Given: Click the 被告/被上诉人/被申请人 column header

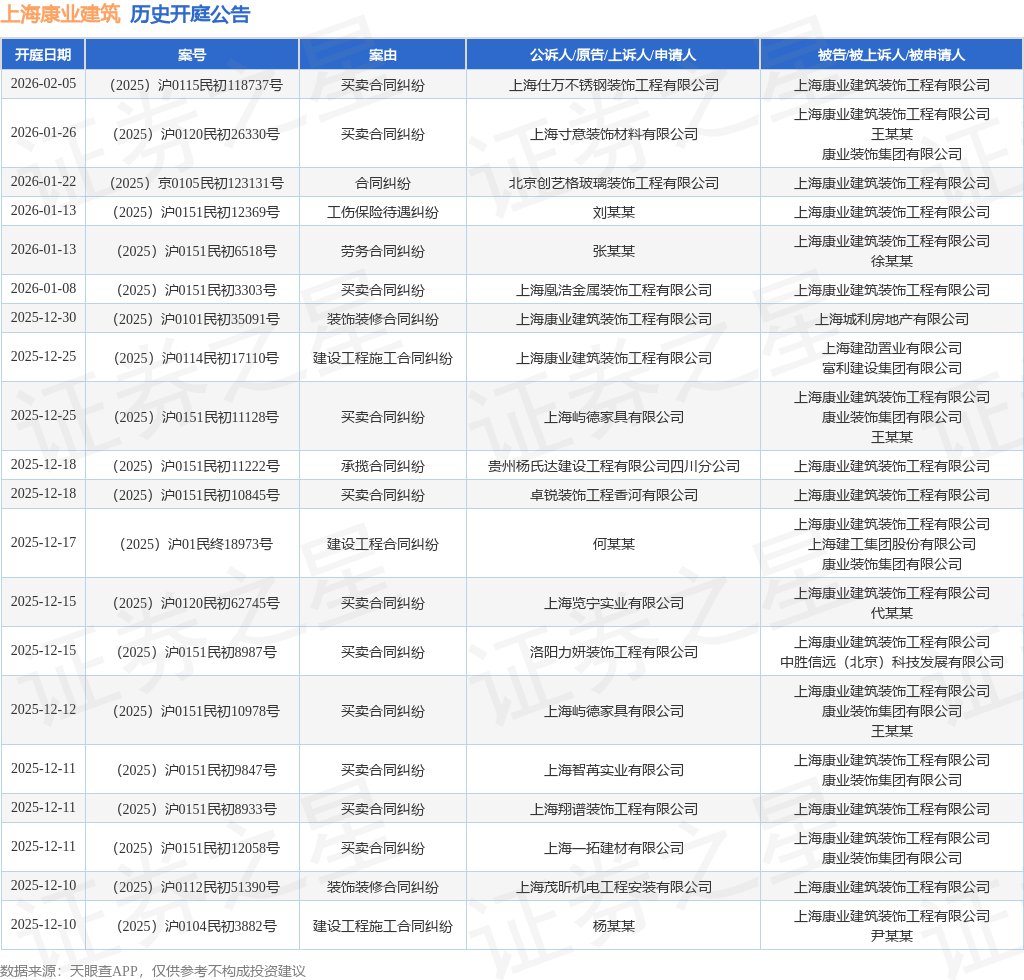Looking at the screenshot, I should (x=891, y=55).
